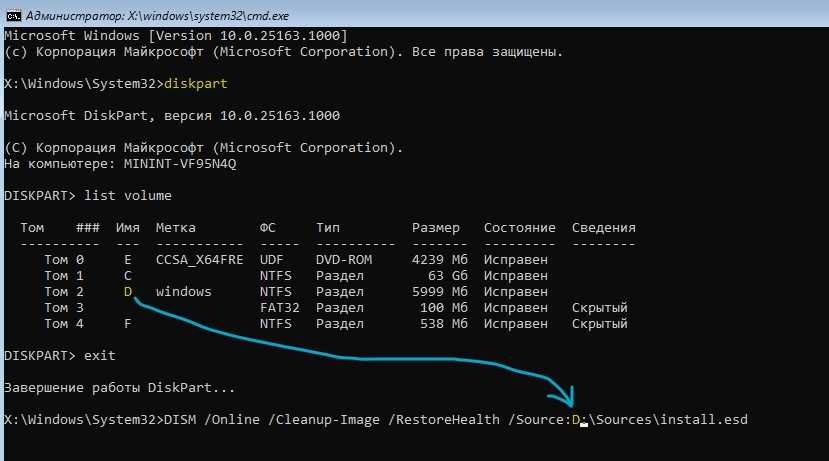This screenshot has height=461, width=829.
Task: Click the cmd.exe icon in title bar
Action: coord(13,11)
